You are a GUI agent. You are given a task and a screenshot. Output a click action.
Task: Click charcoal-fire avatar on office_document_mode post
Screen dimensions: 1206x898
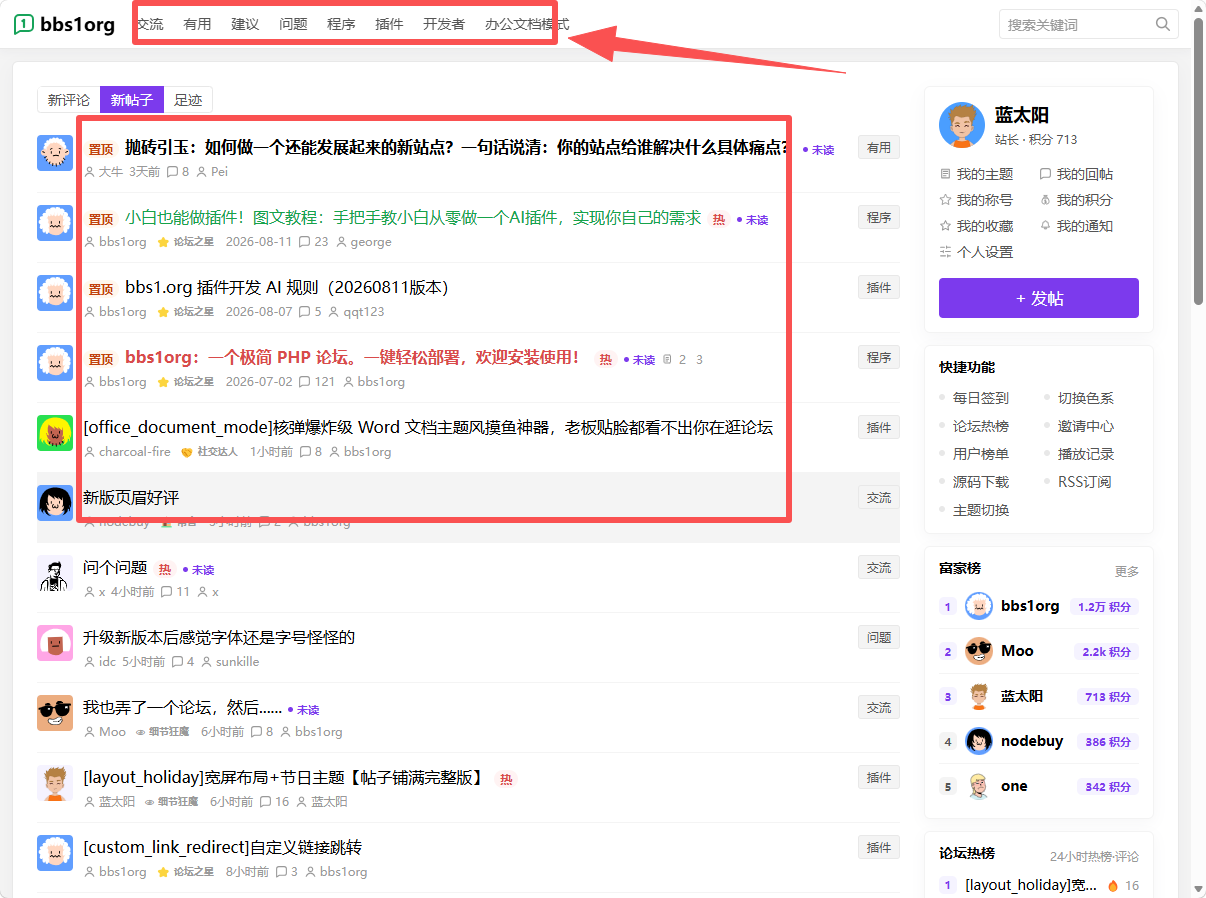point(55,433)
